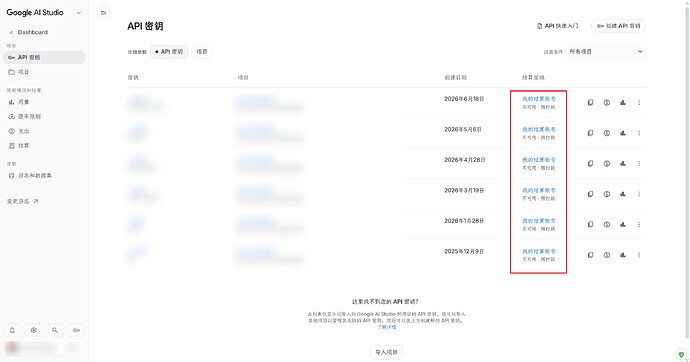View usage chart for 2026年3月19日 key
690x362 pixels.
click(x=623, y=194)
